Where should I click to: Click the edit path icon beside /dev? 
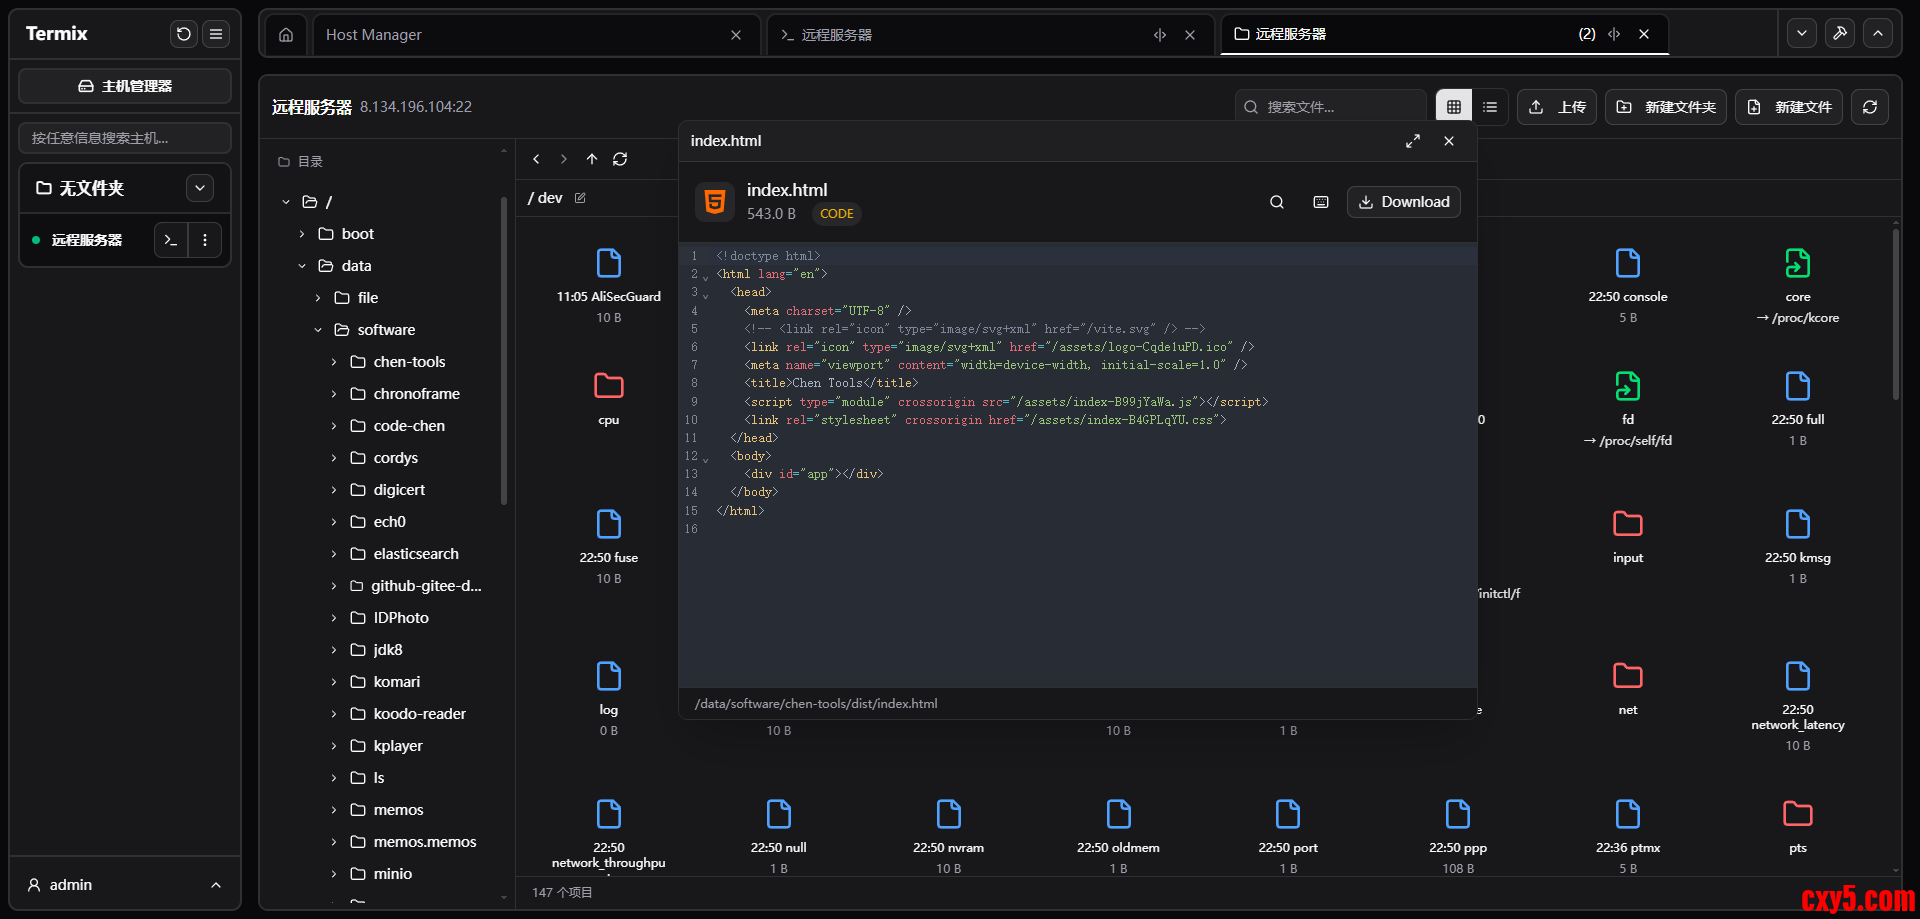tap(580, 198)
